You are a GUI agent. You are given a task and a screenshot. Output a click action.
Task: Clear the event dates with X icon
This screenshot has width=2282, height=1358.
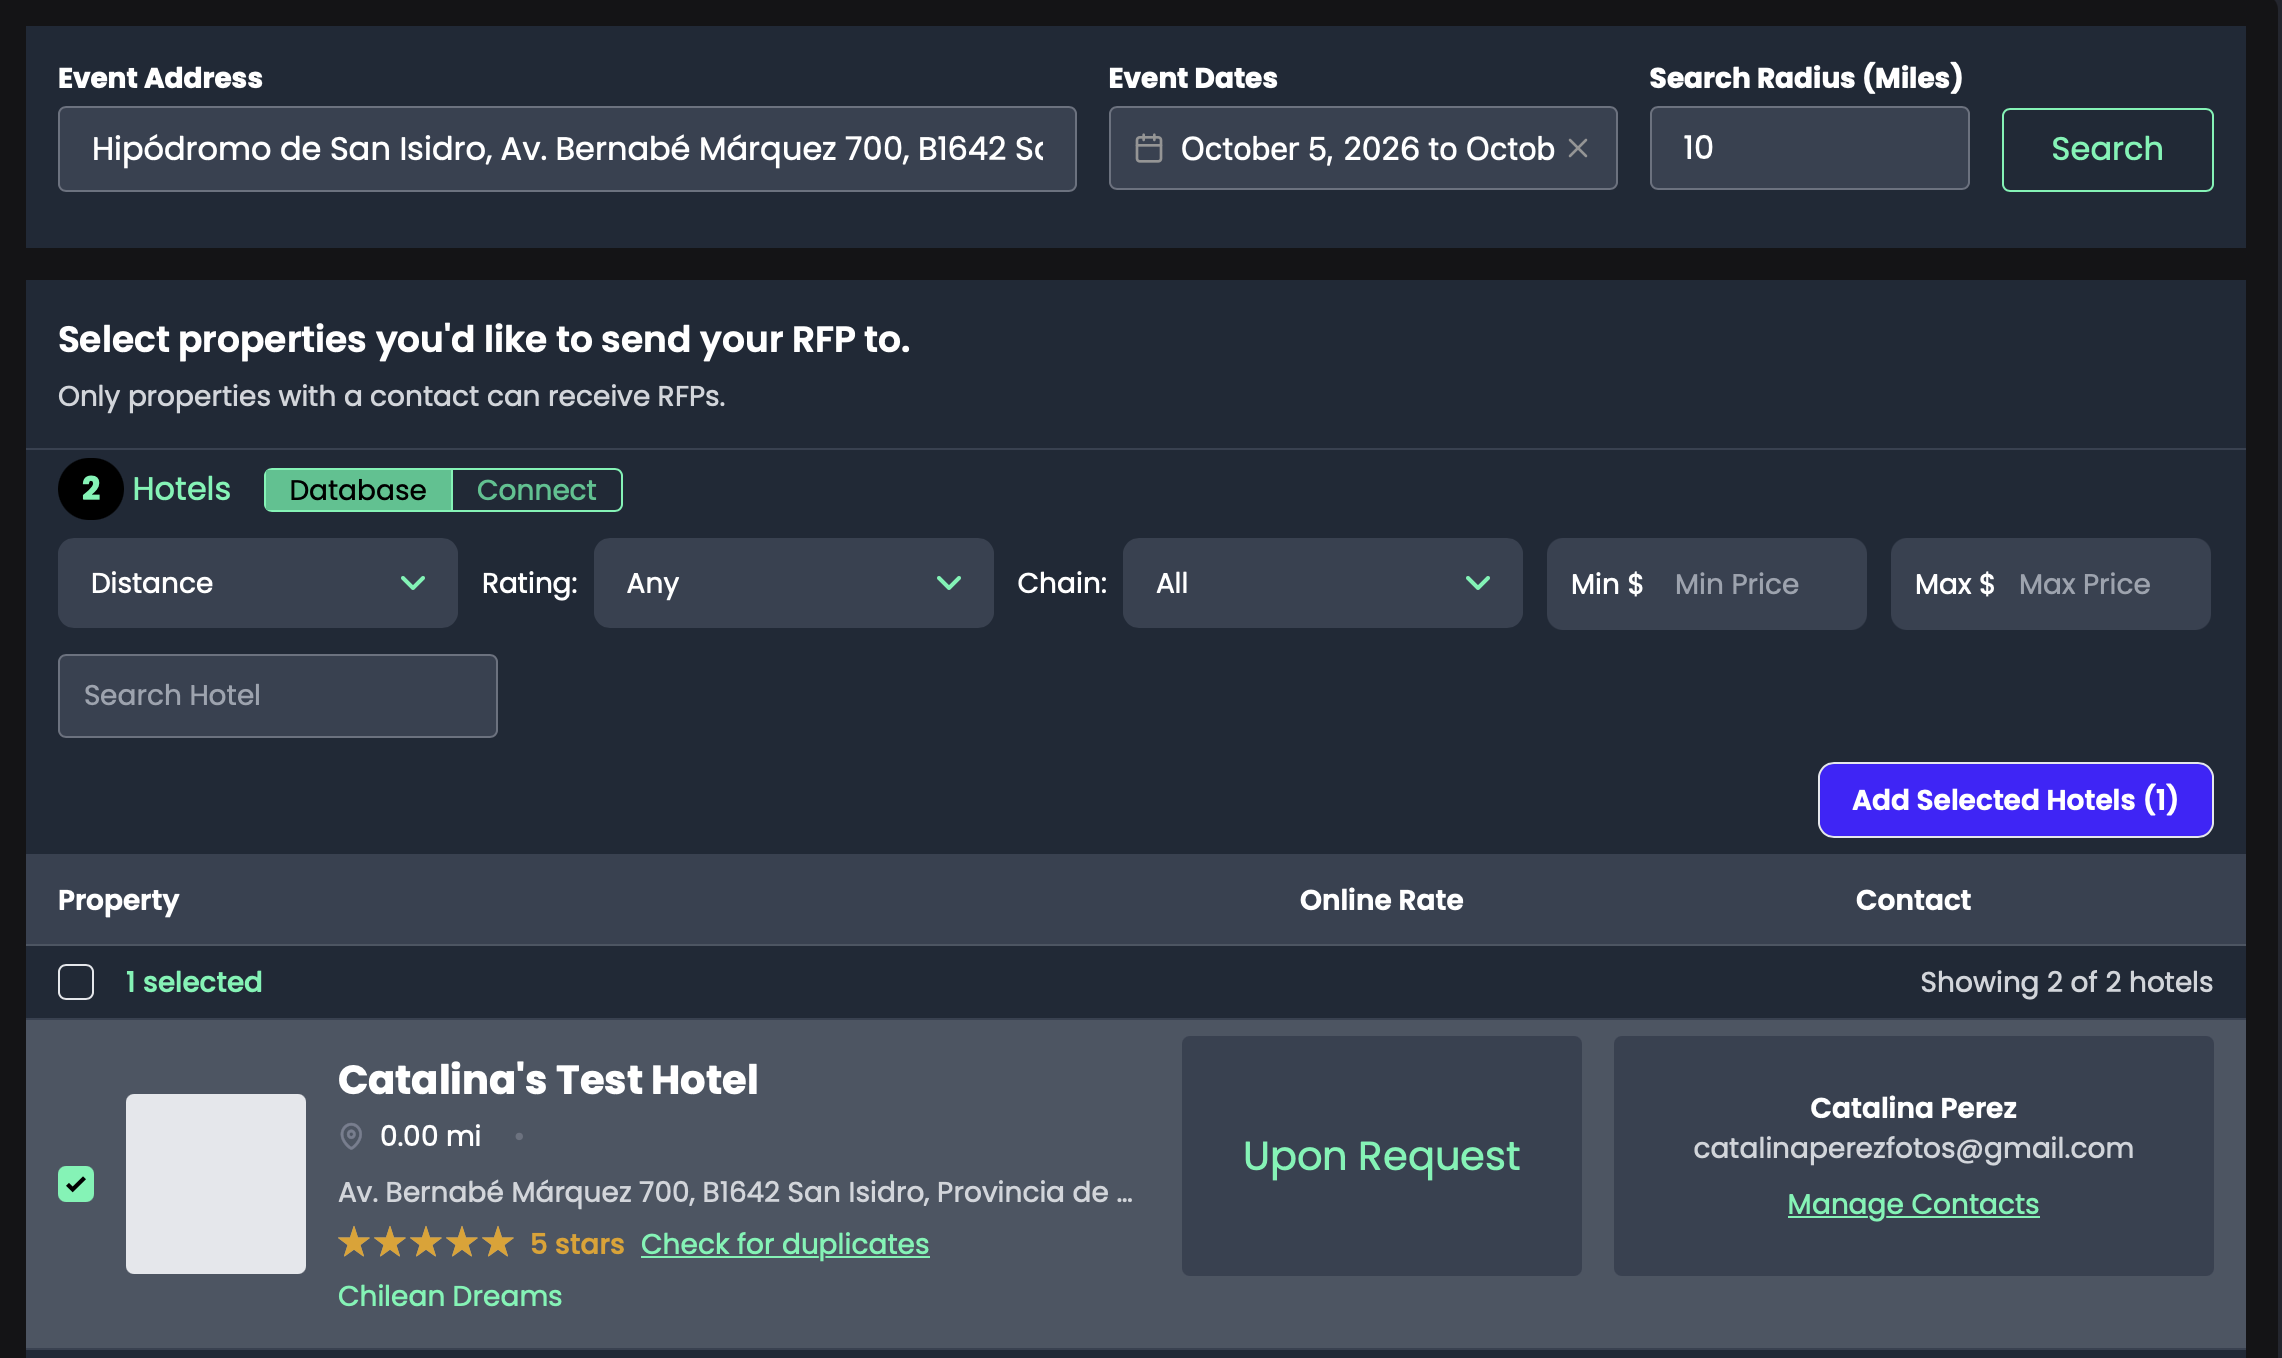pos(1578,149)
